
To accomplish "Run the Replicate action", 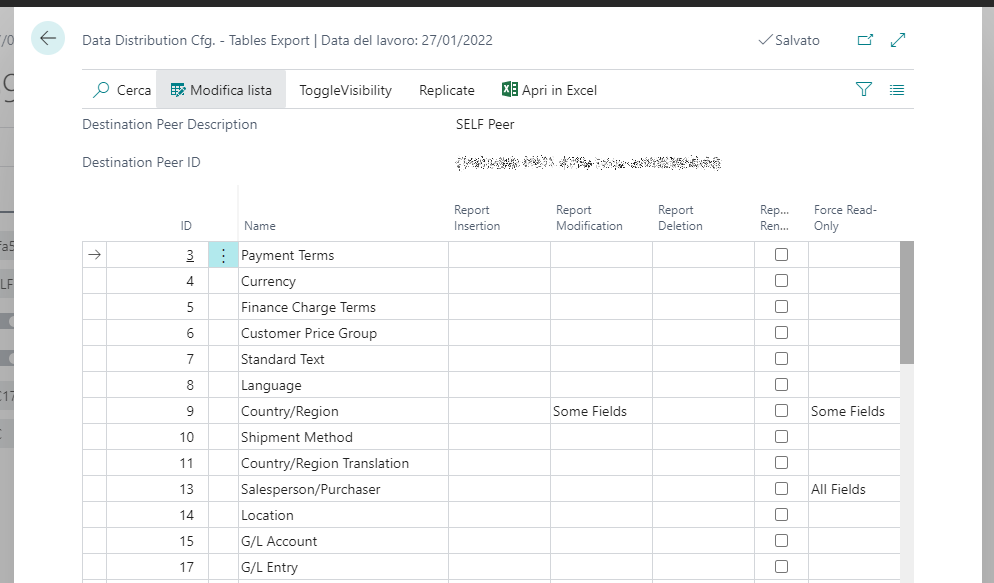I will (x=446, y=90).
